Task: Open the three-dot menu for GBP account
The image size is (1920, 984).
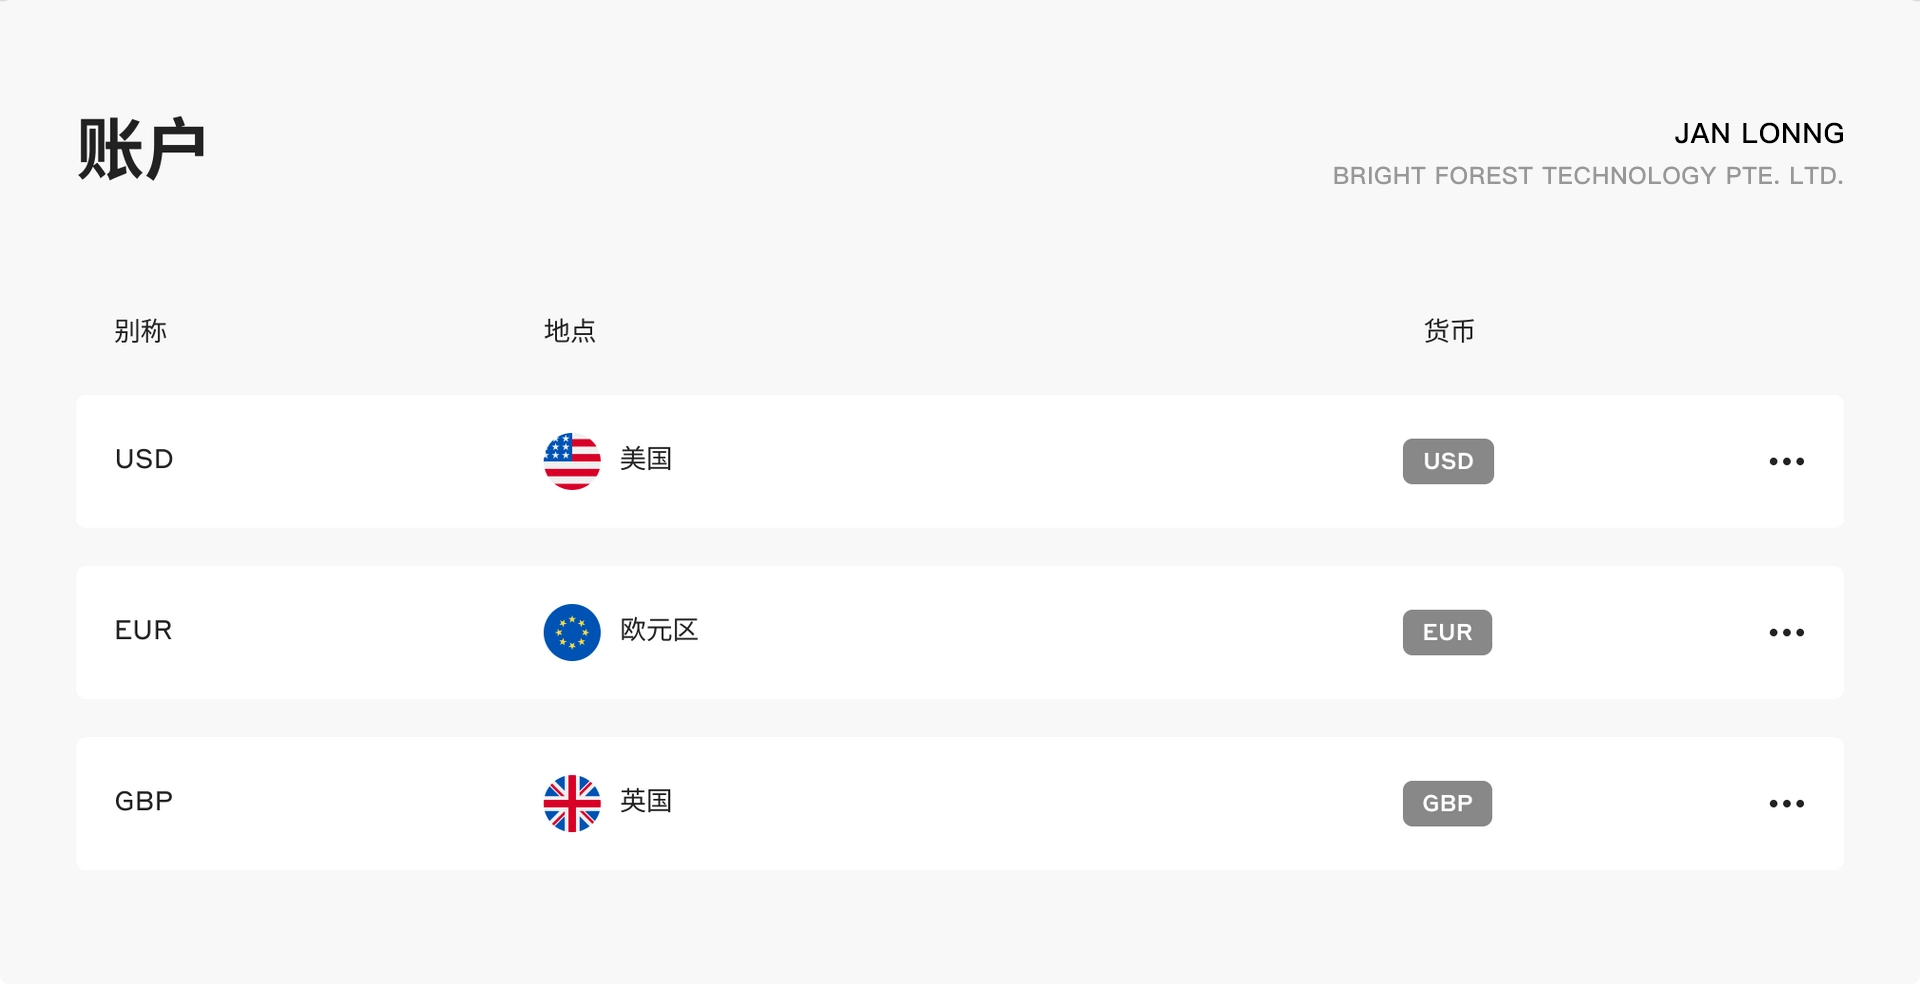Action: tap(1786, 803)
